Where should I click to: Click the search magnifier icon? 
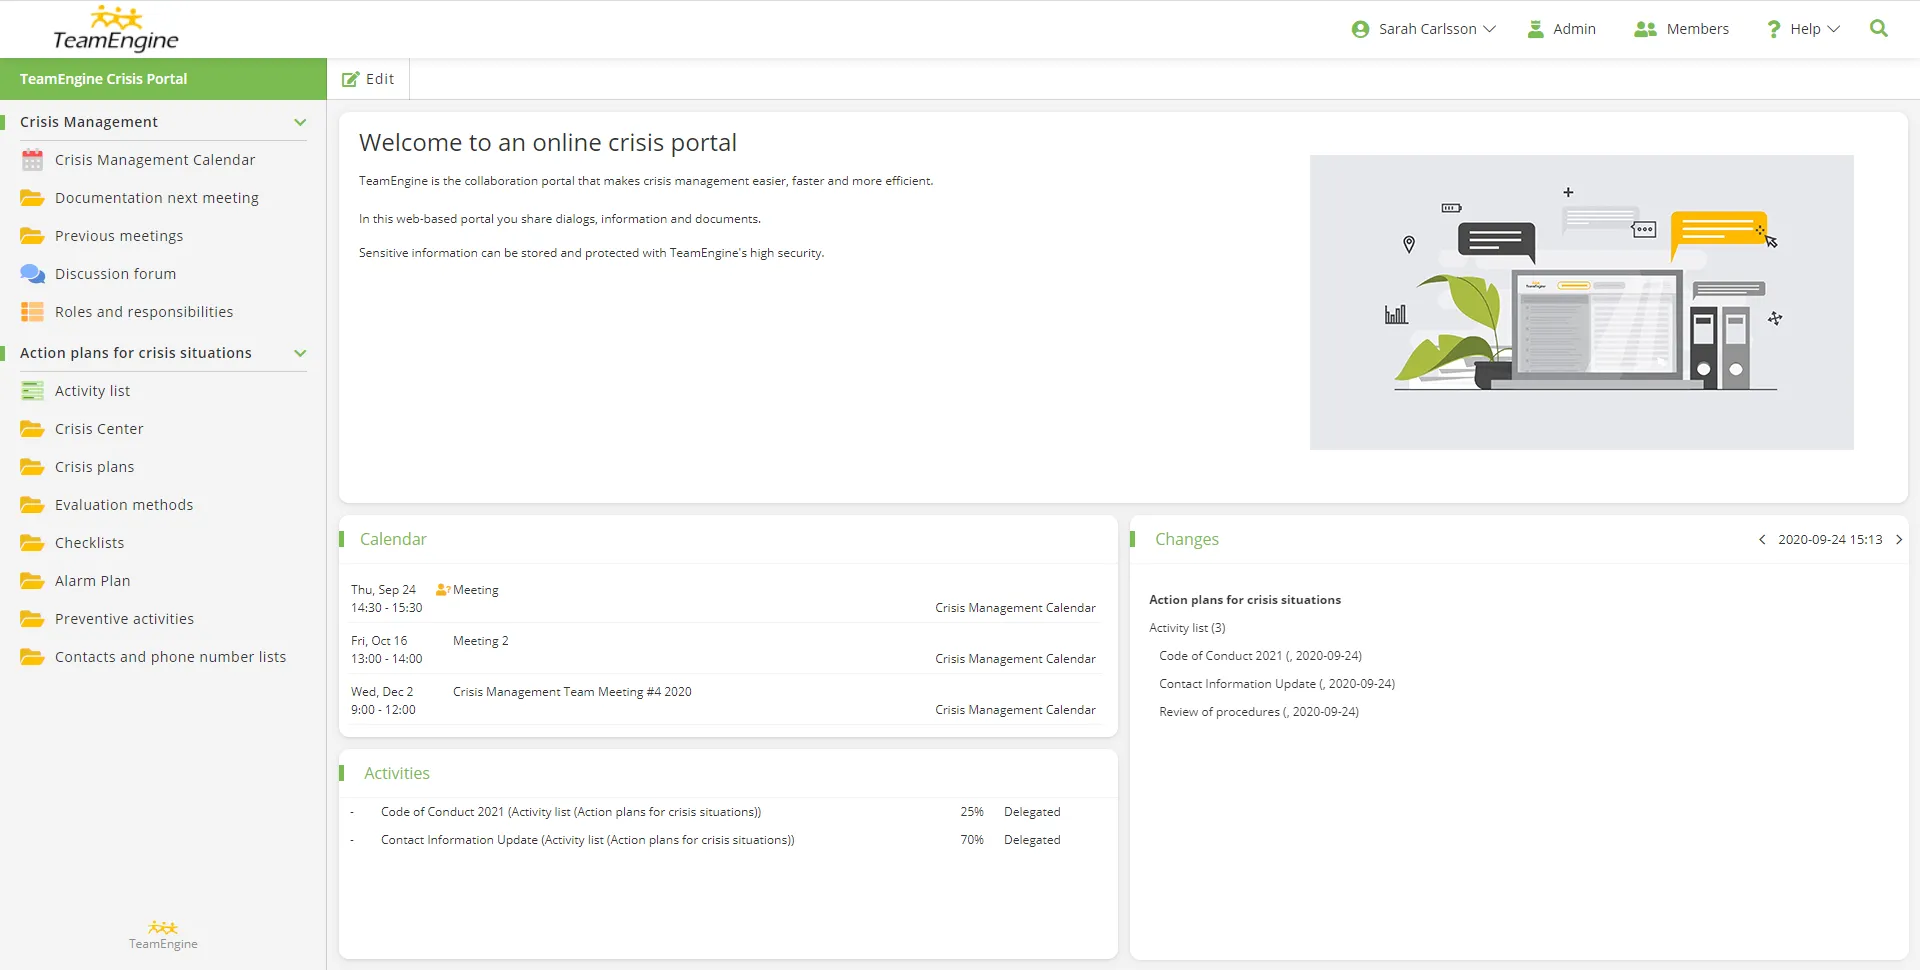(1879, 29)
